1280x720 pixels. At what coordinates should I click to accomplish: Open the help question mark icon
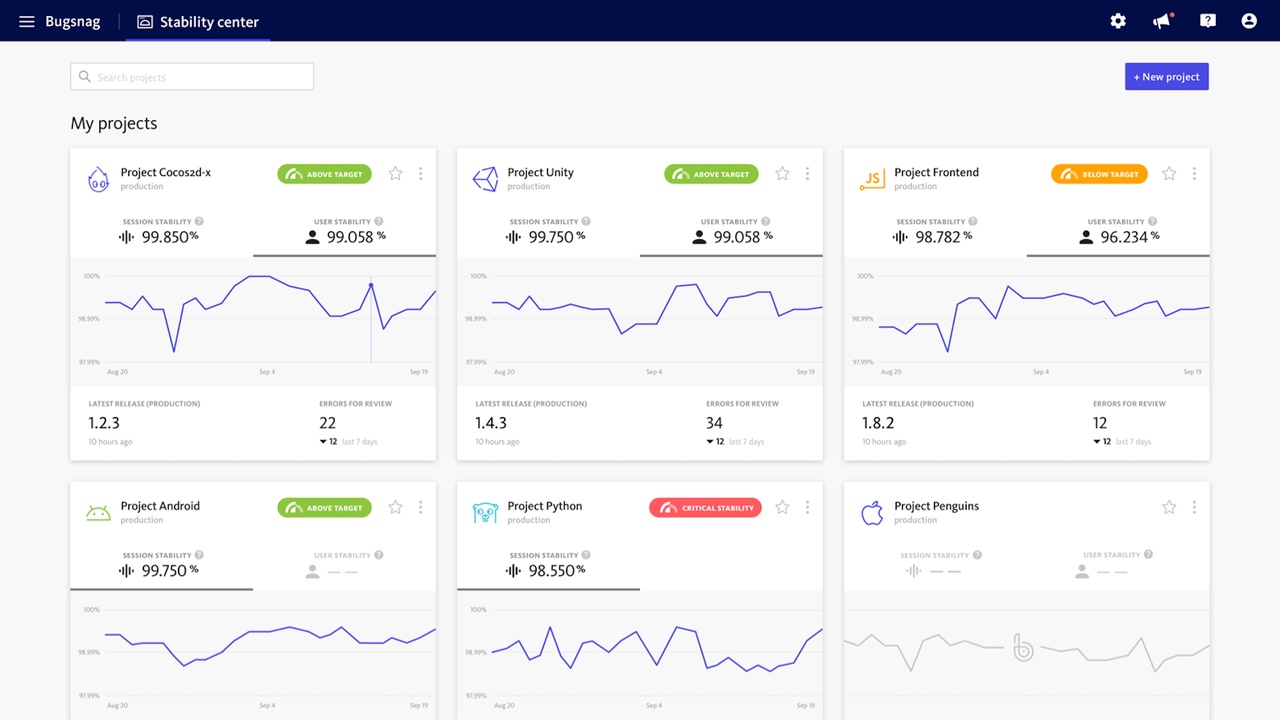pos(1208,21)
